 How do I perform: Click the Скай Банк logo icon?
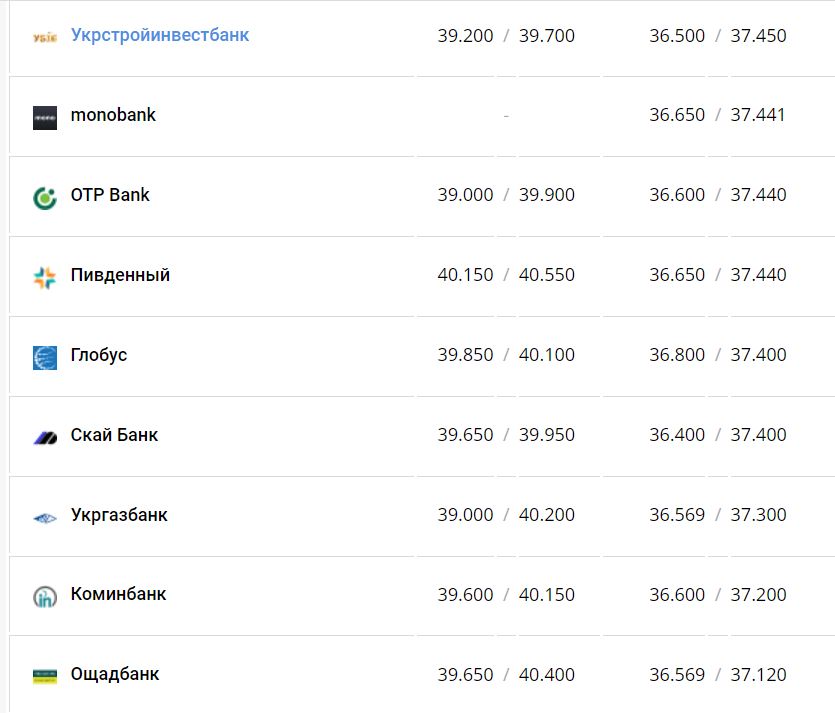coord(45,437)
